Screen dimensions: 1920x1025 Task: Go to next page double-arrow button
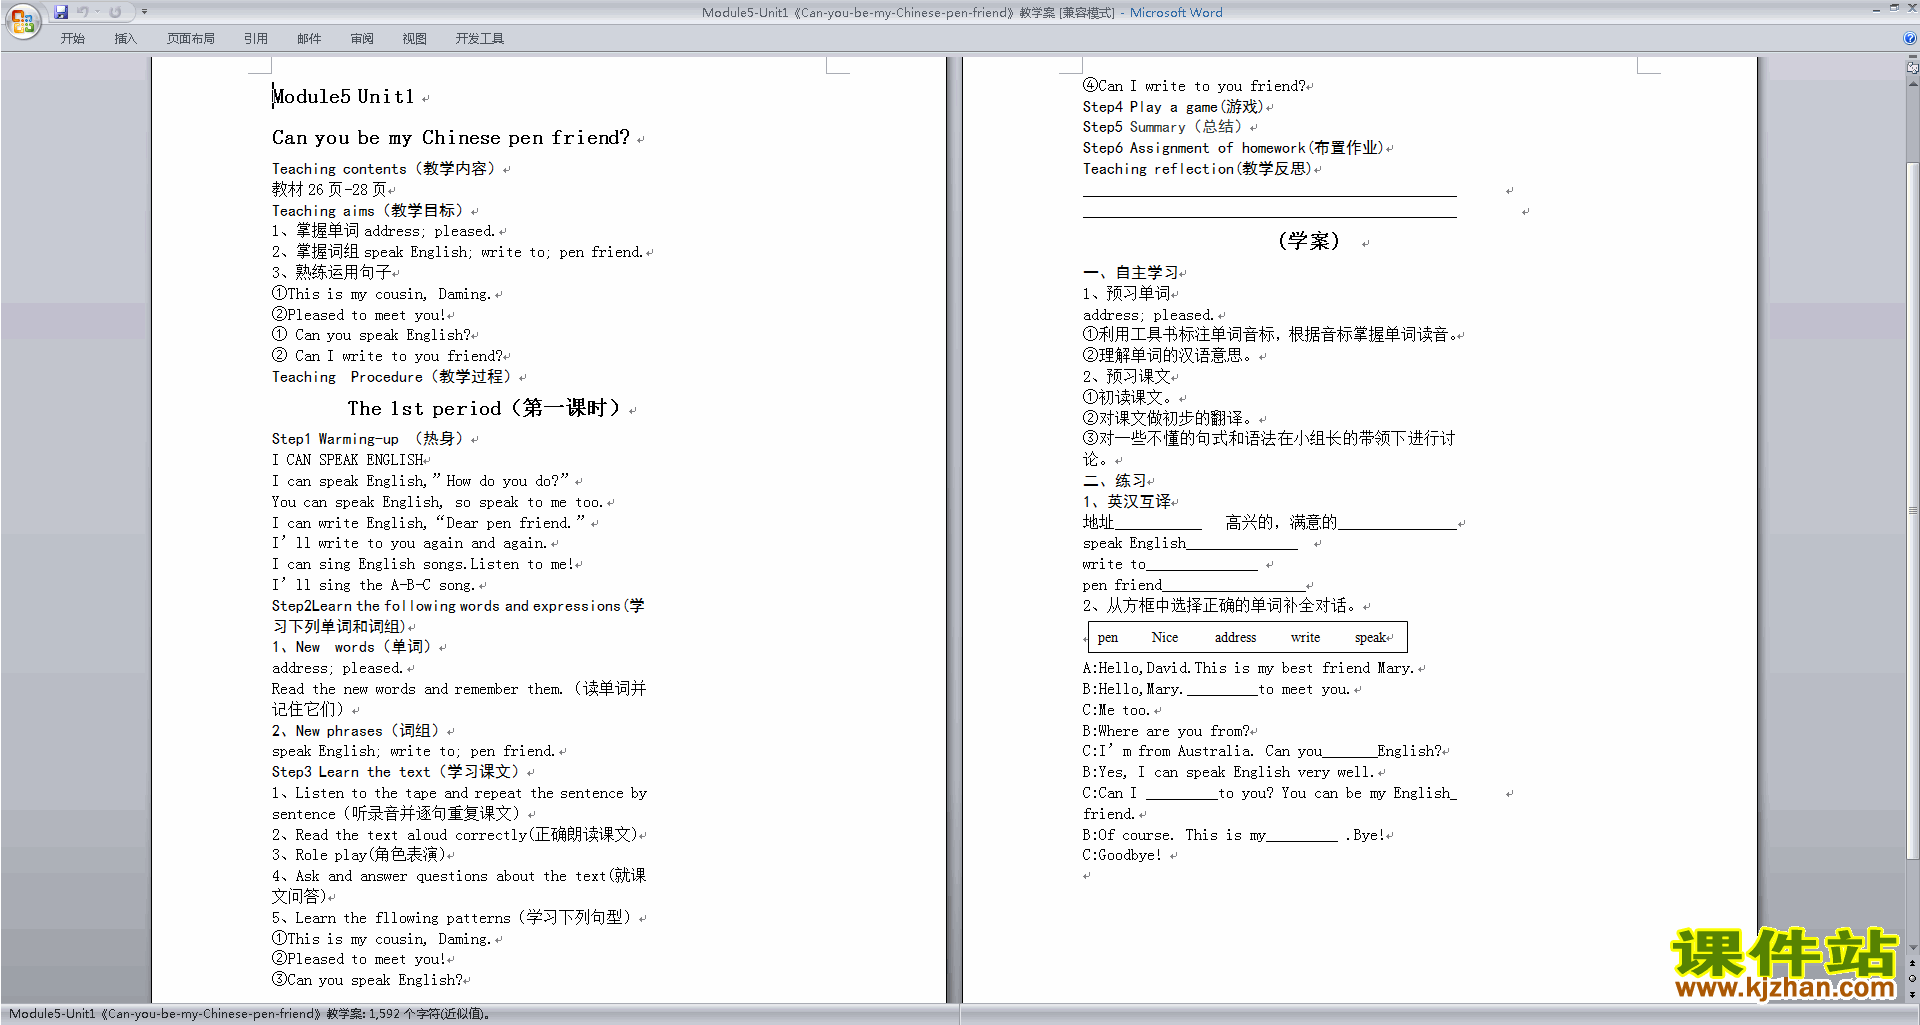click(x=1912, y=994)
